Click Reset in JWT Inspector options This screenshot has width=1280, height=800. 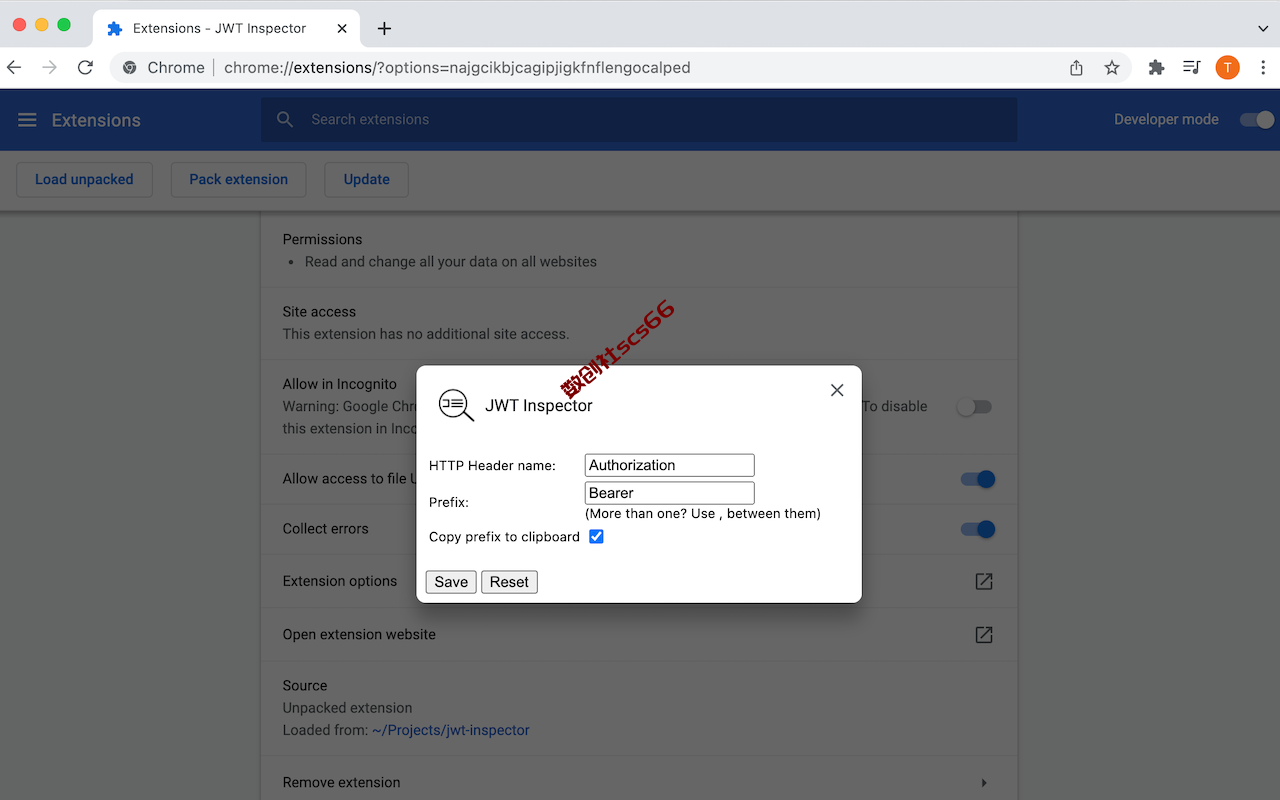tap(509, 582)
